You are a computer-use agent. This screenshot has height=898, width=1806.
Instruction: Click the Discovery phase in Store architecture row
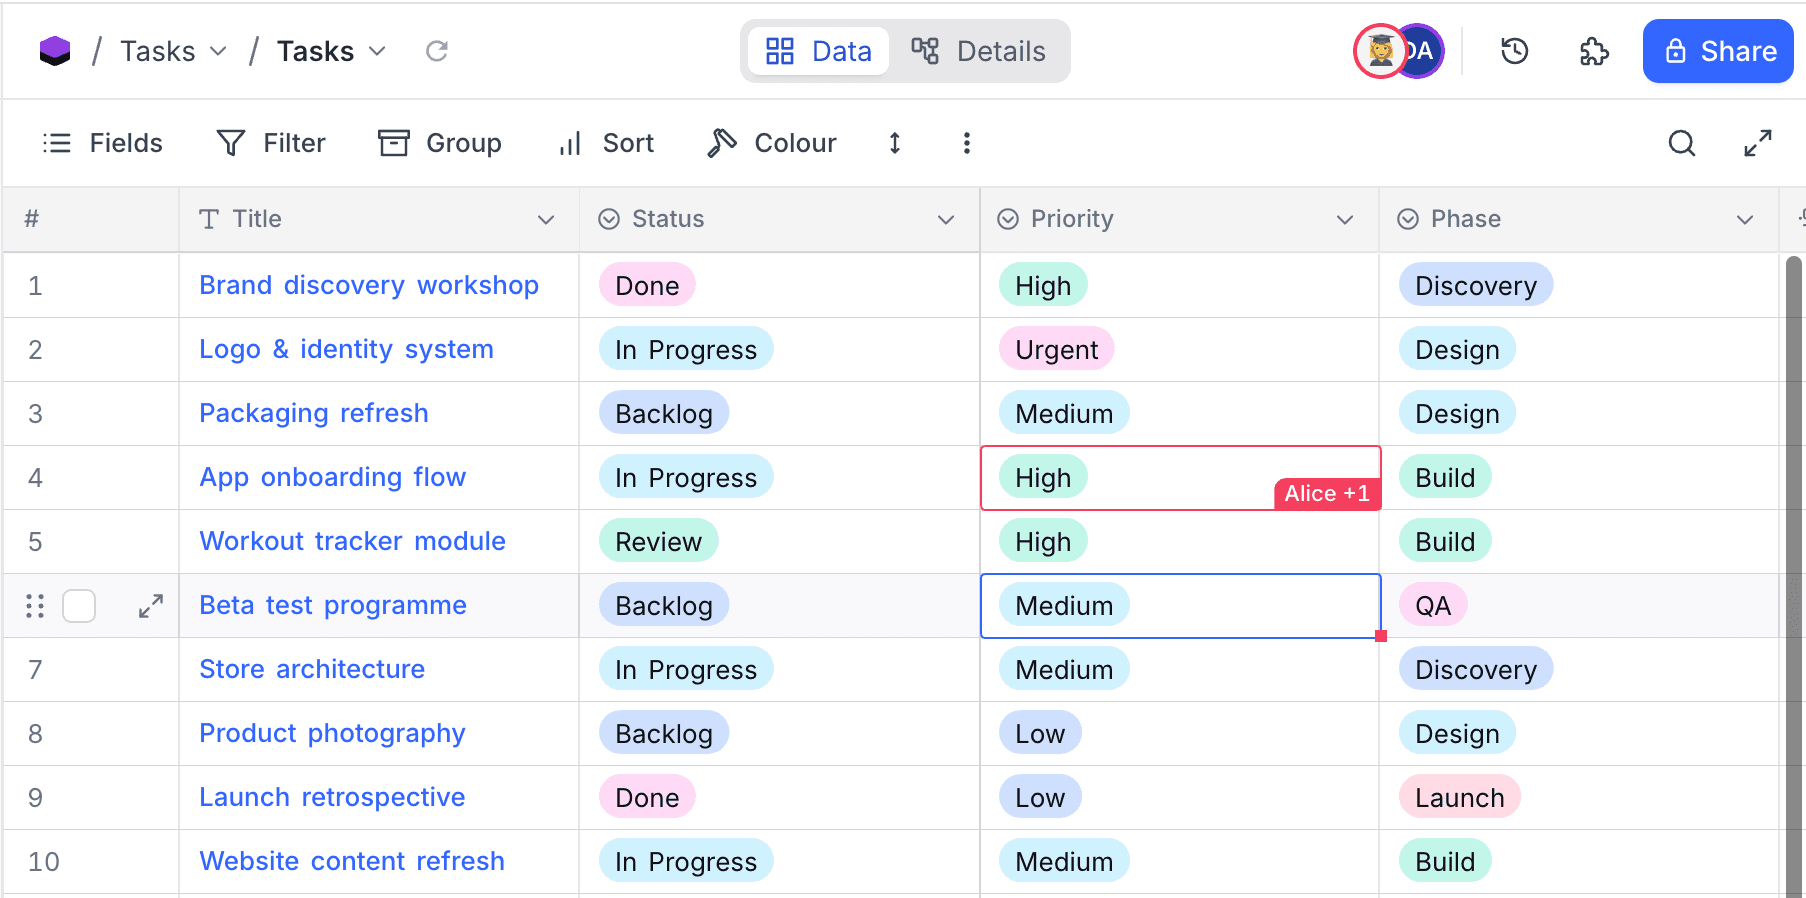(x=1476, y=669)
